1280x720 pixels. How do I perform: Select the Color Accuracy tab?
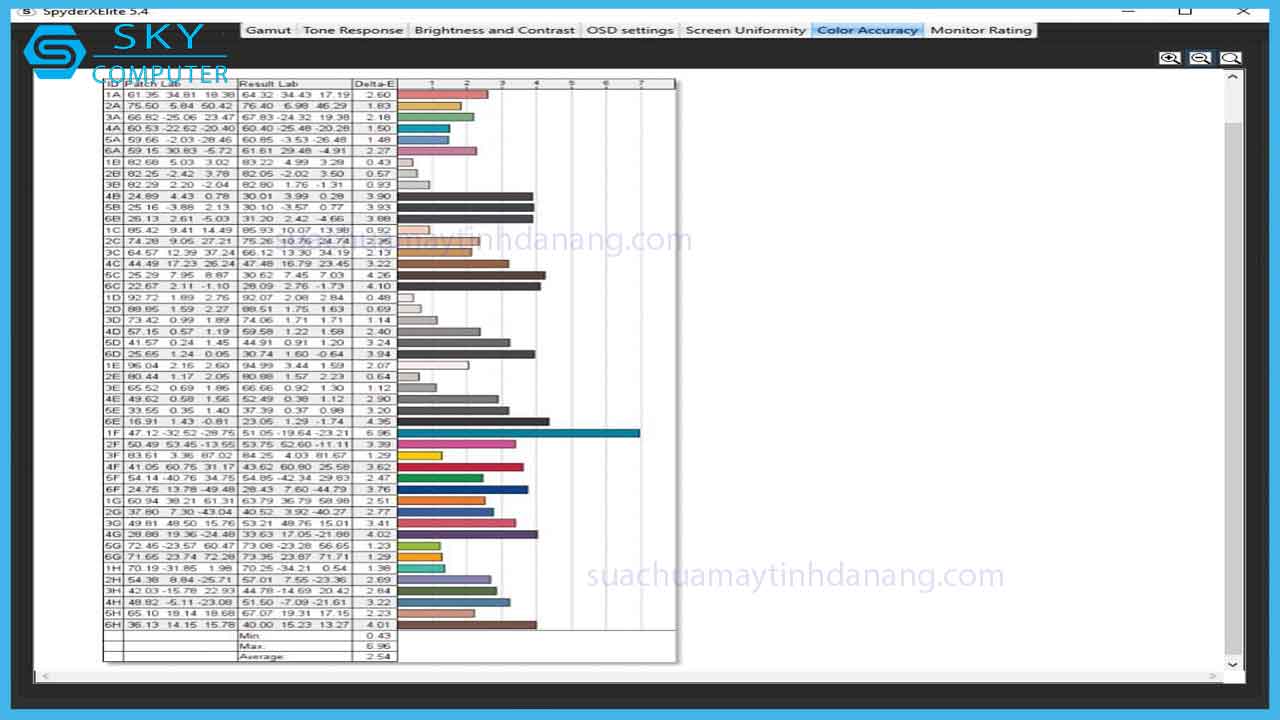[x=867, y=30]
